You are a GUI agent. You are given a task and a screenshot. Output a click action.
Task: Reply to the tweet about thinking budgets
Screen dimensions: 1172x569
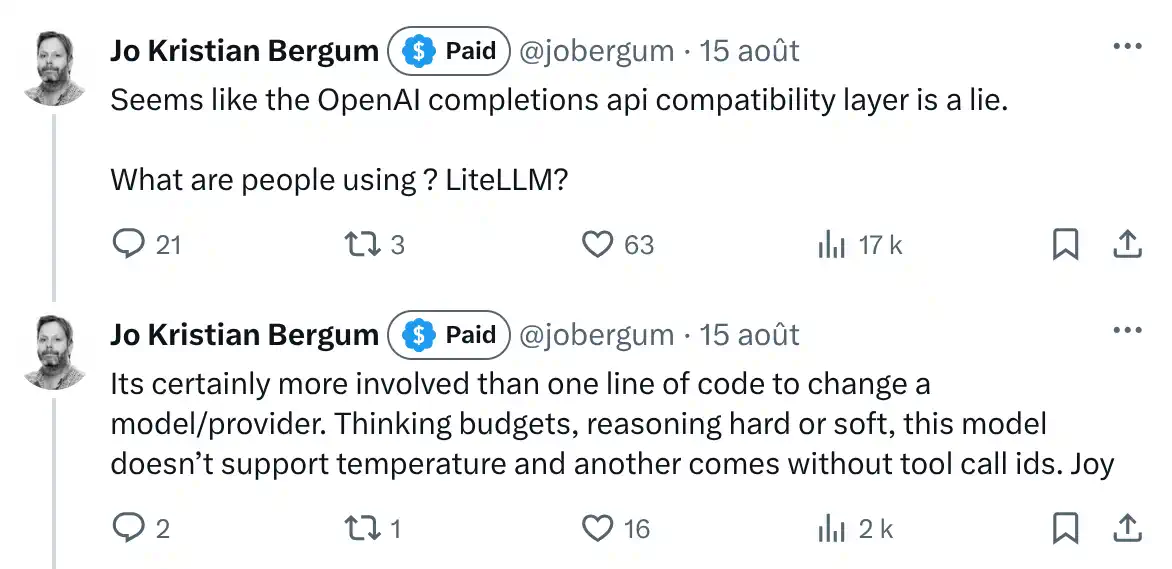coord(129,528)
